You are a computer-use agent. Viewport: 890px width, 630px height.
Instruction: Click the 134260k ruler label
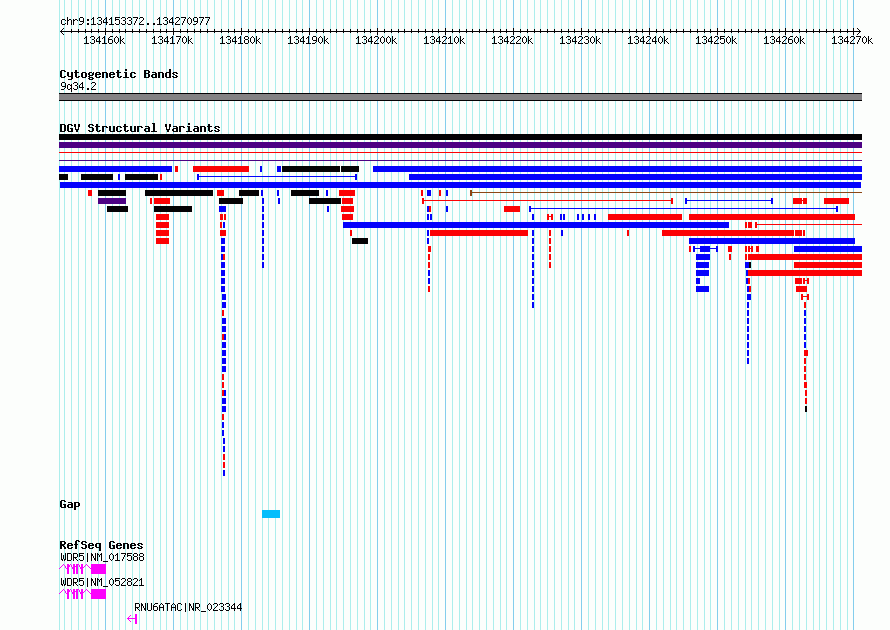(784, 41)
